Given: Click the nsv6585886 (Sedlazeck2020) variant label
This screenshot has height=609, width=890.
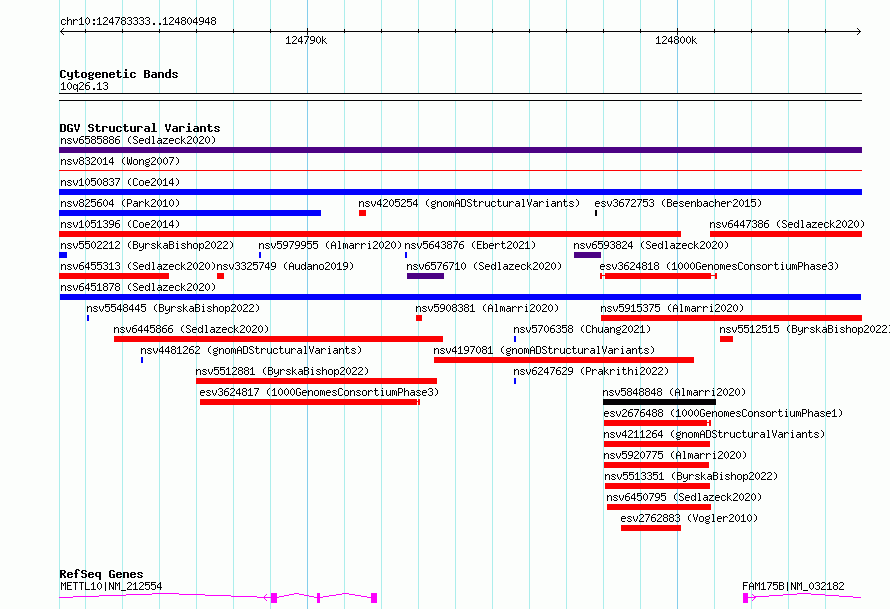Looking at the screenshot, I should click(138, 140).
